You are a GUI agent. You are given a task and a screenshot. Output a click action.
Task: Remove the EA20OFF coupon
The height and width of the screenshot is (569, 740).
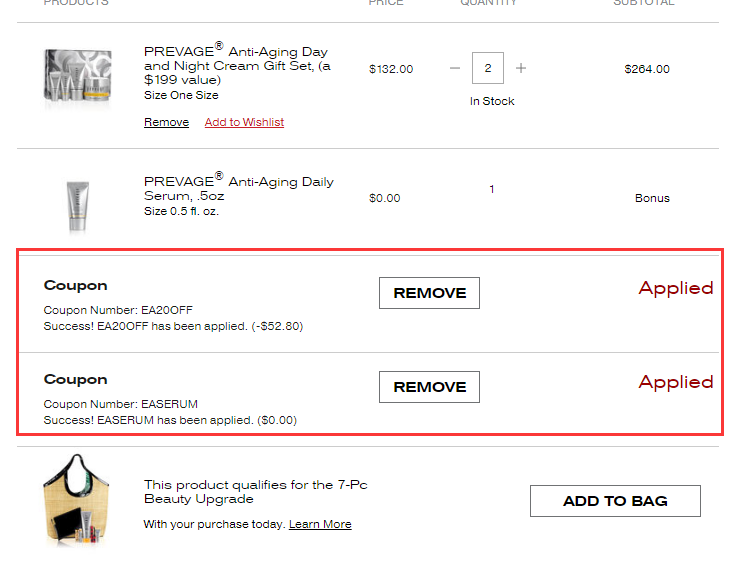(x=429, y=293)
